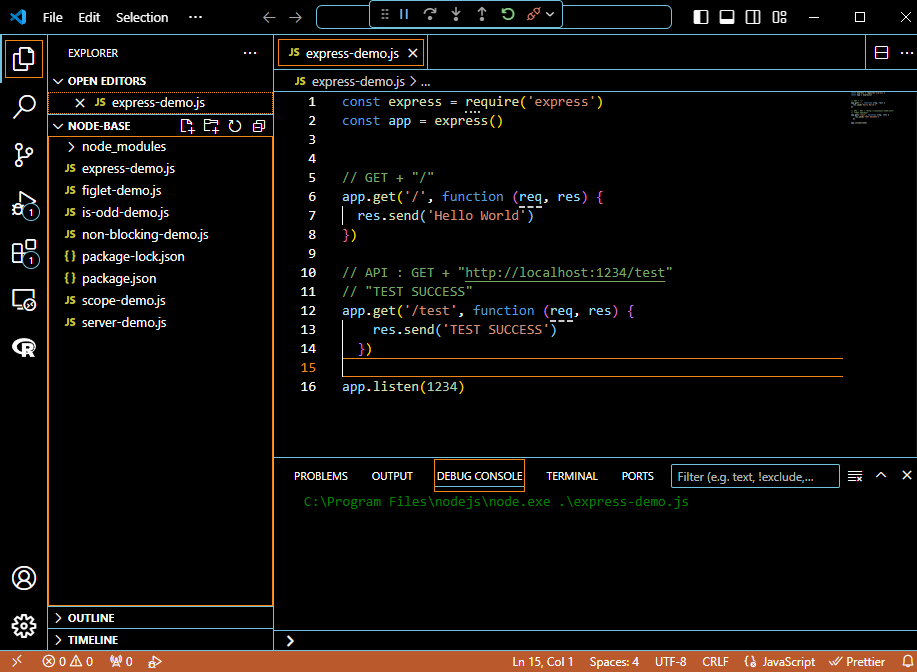The width and height of the screenshot is (917, 672).
Task: Go back in navigation history
Action: [x=269, y=18]
